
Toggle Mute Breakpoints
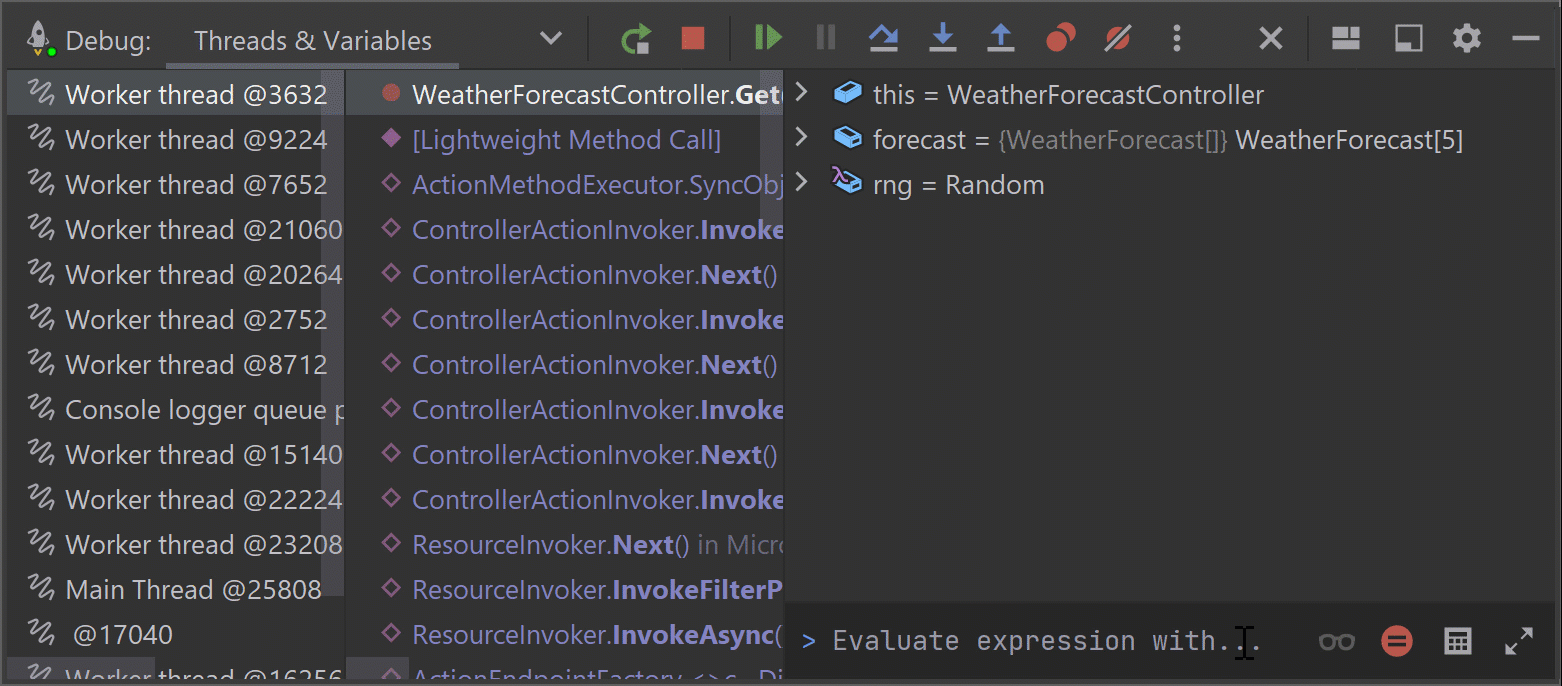[1118, 39]
